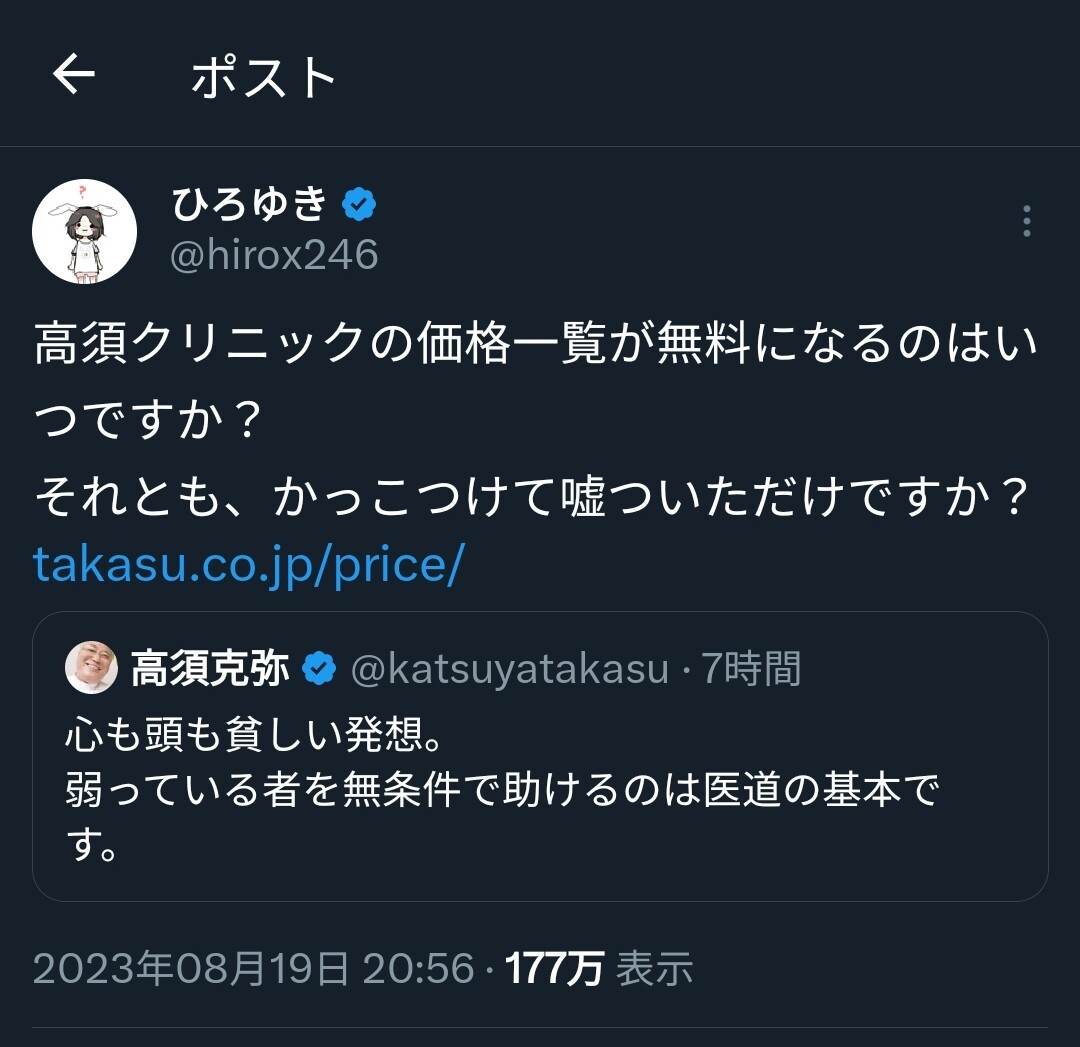Click the 表示 label next to the view count
This screenshot has height=1047, width=1080.
[x=654, y=968]
